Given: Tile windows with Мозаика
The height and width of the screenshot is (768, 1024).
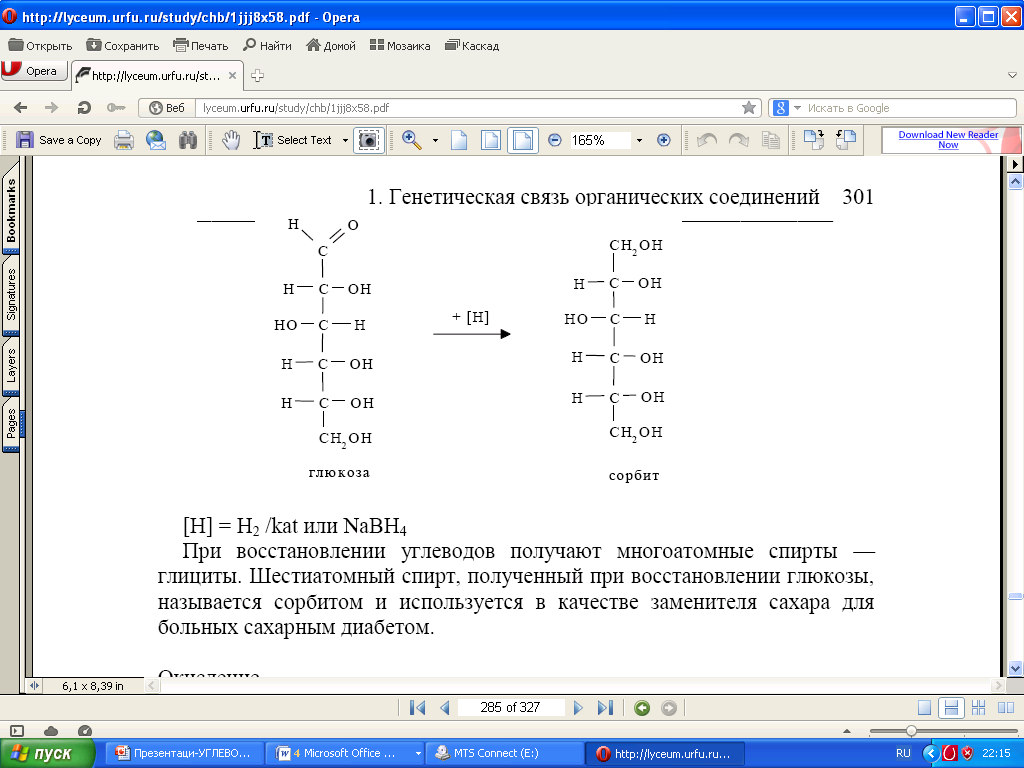Looking at the screenshot, I should [x=400, y=46].
